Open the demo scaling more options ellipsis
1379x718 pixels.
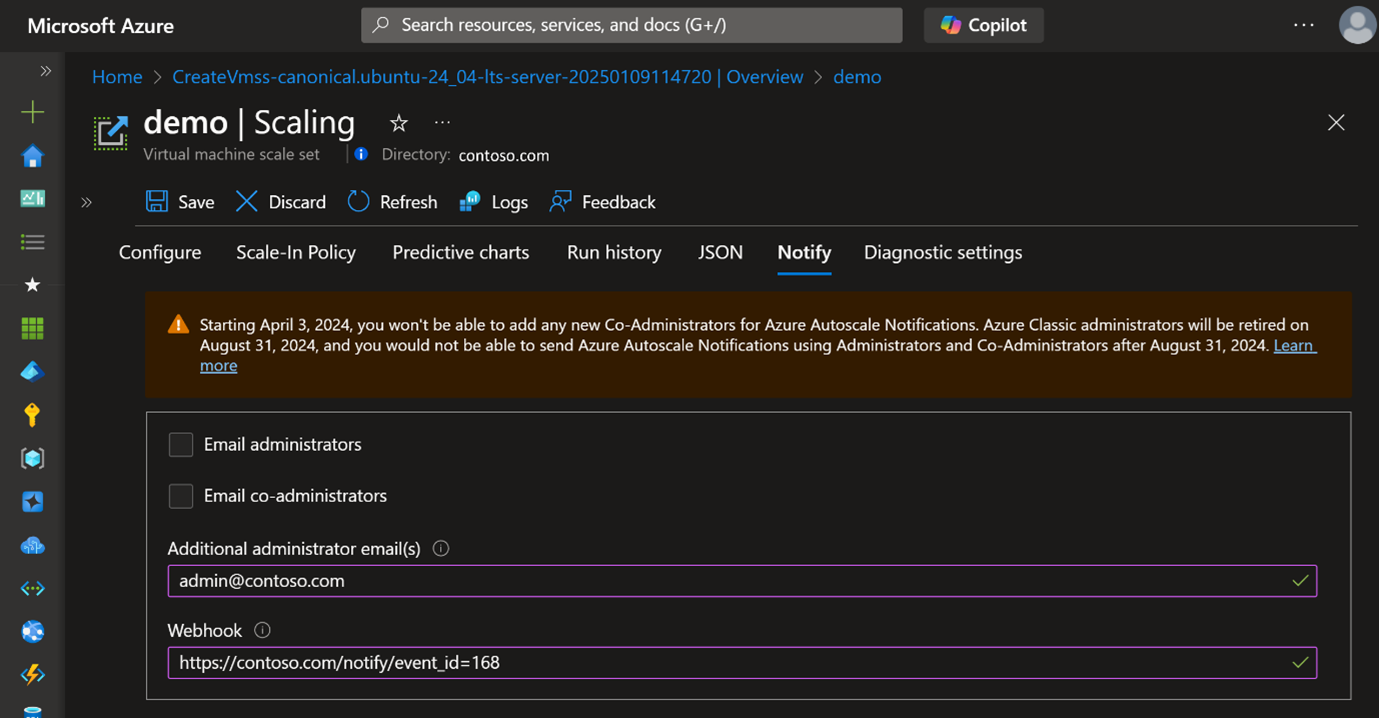point(442,123)
